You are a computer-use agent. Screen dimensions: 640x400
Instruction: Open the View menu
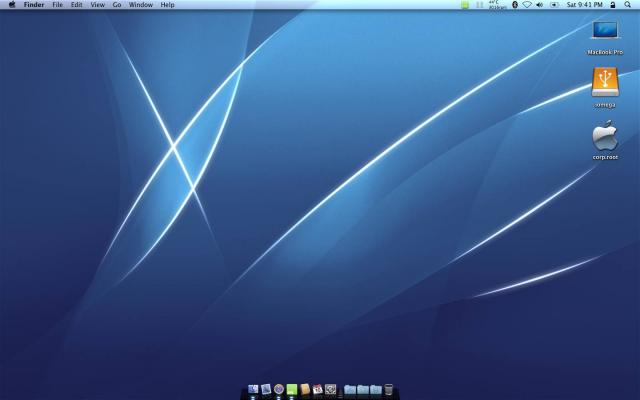point(98,5)
